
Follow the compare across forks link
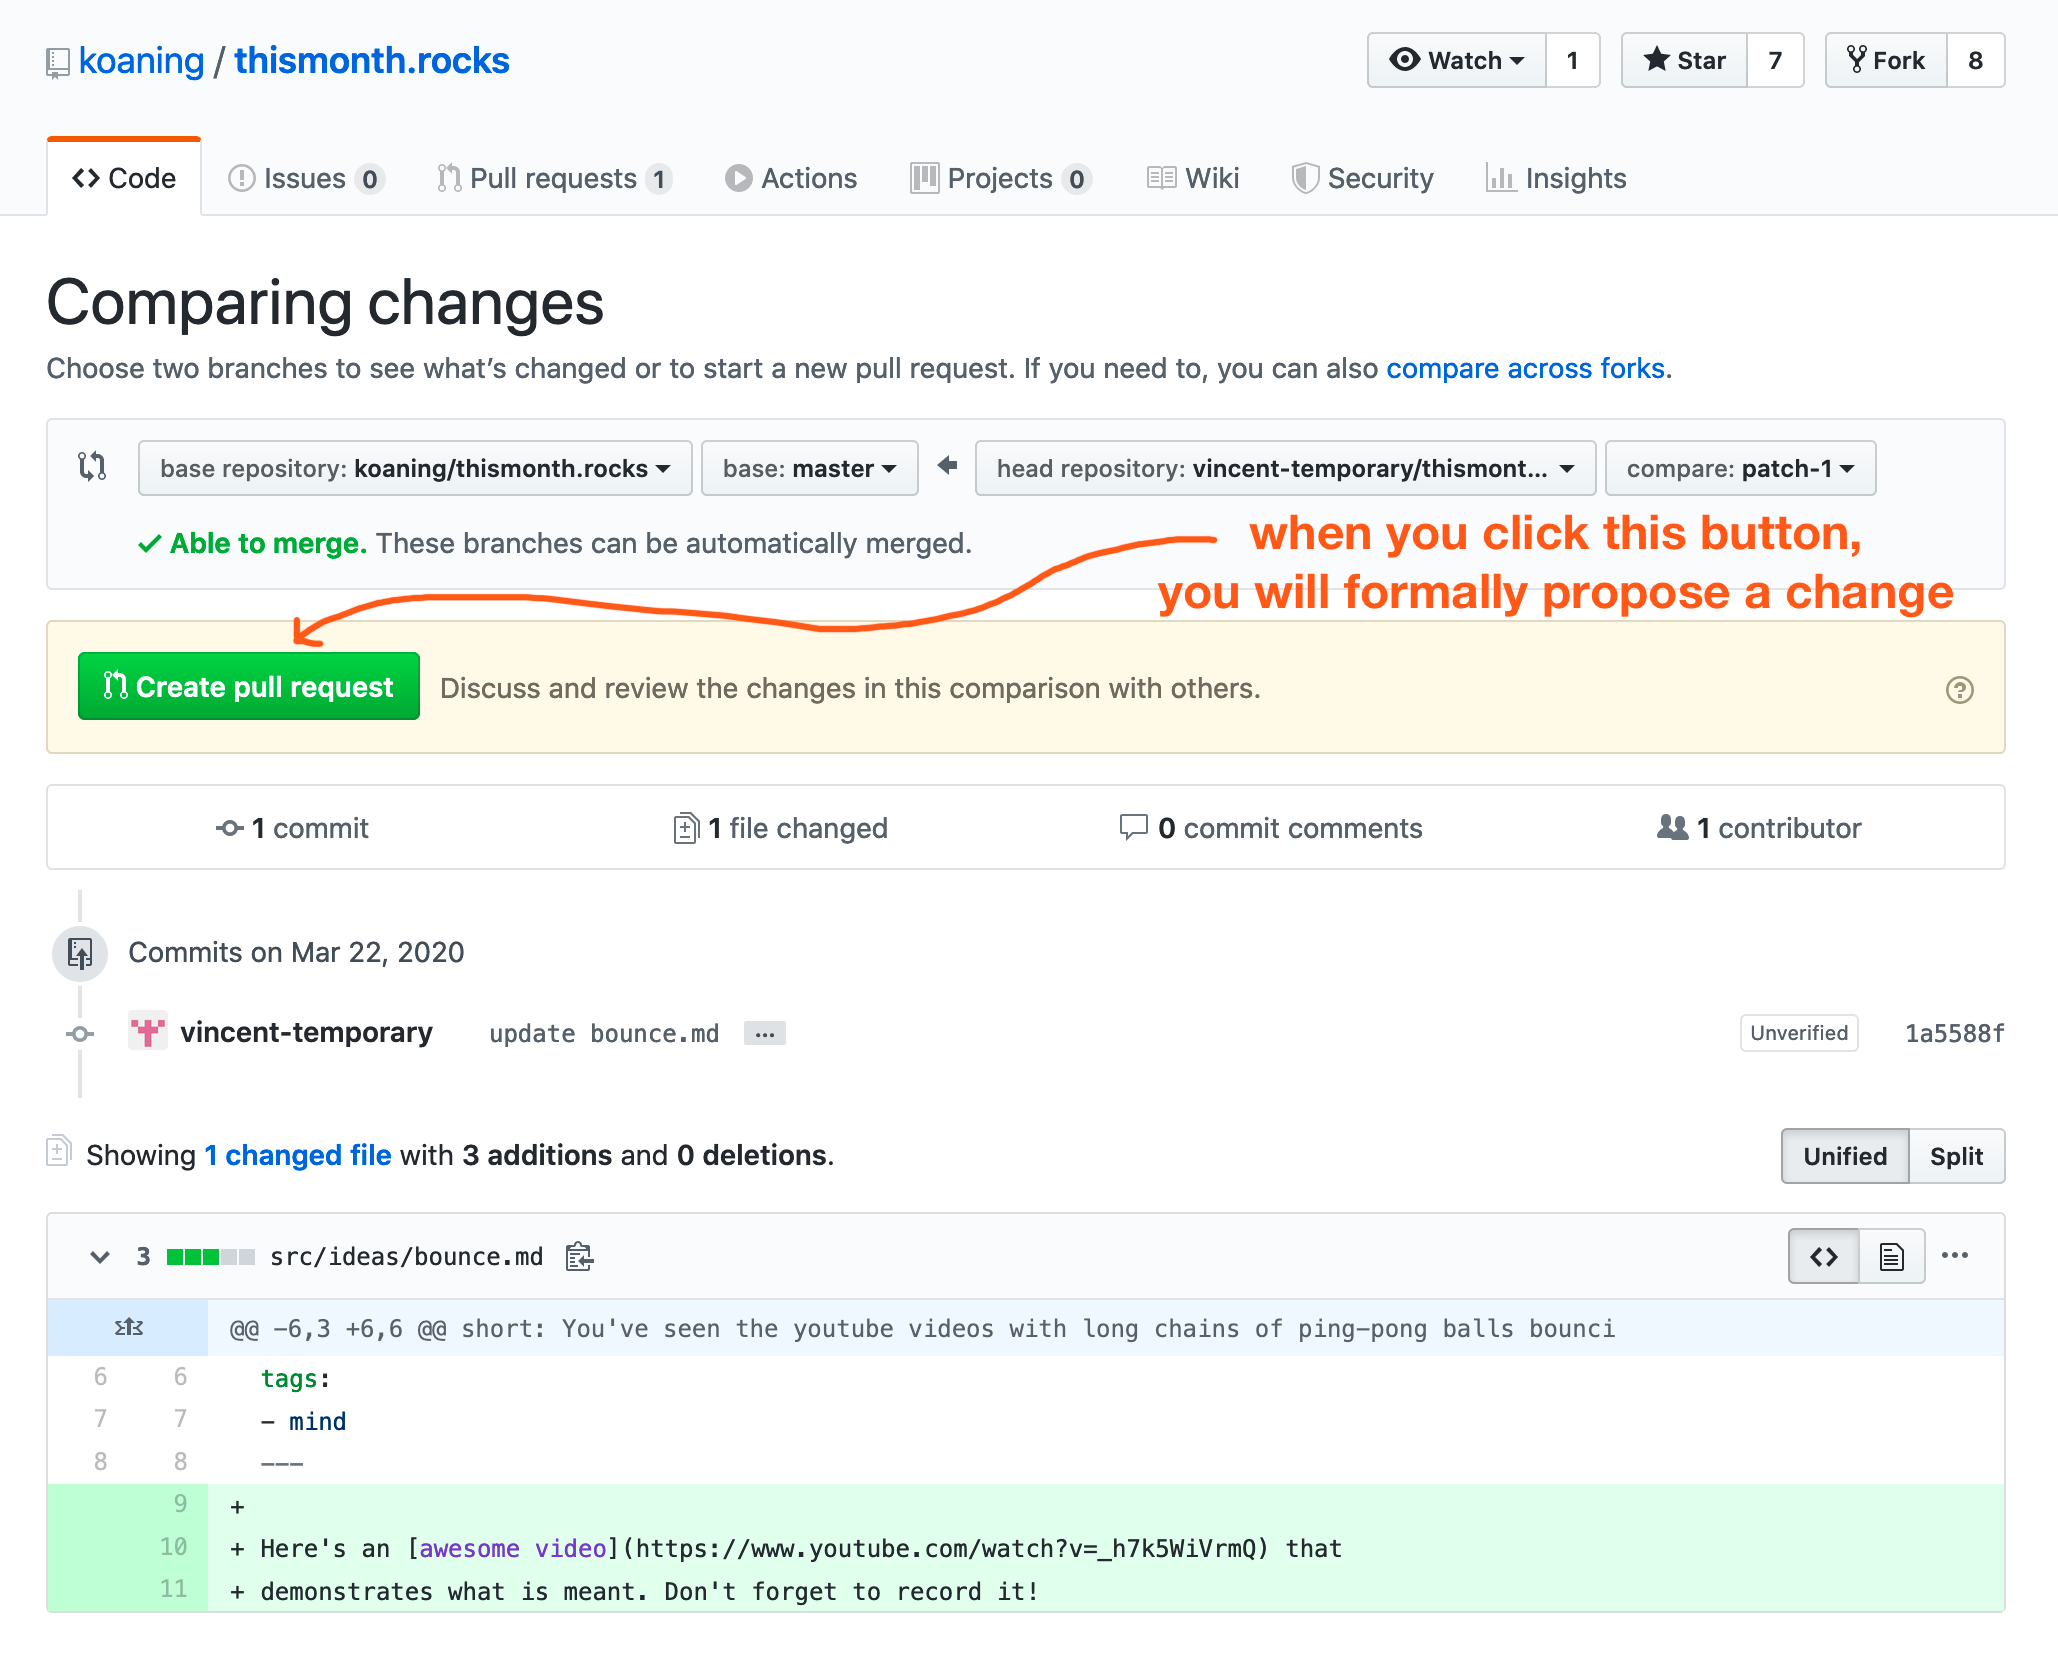tap(1525, 369)
